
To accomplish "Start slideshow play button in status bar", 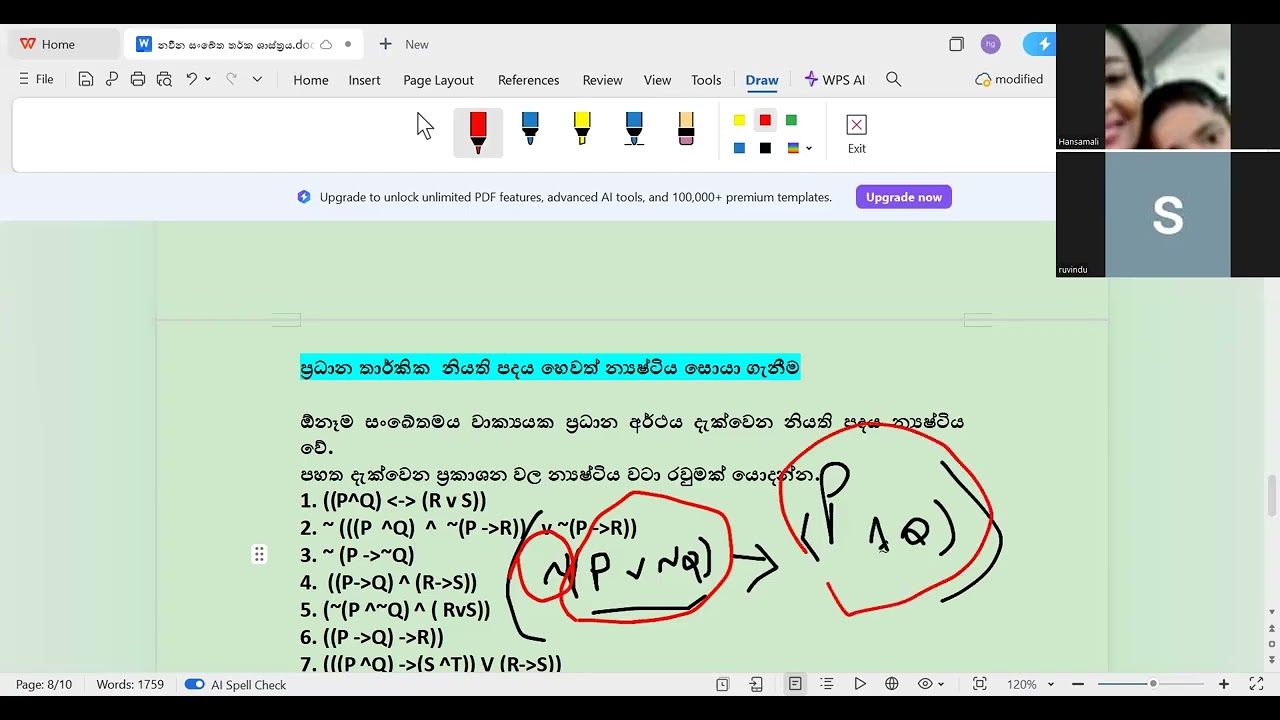I will (x=860, y=684).
